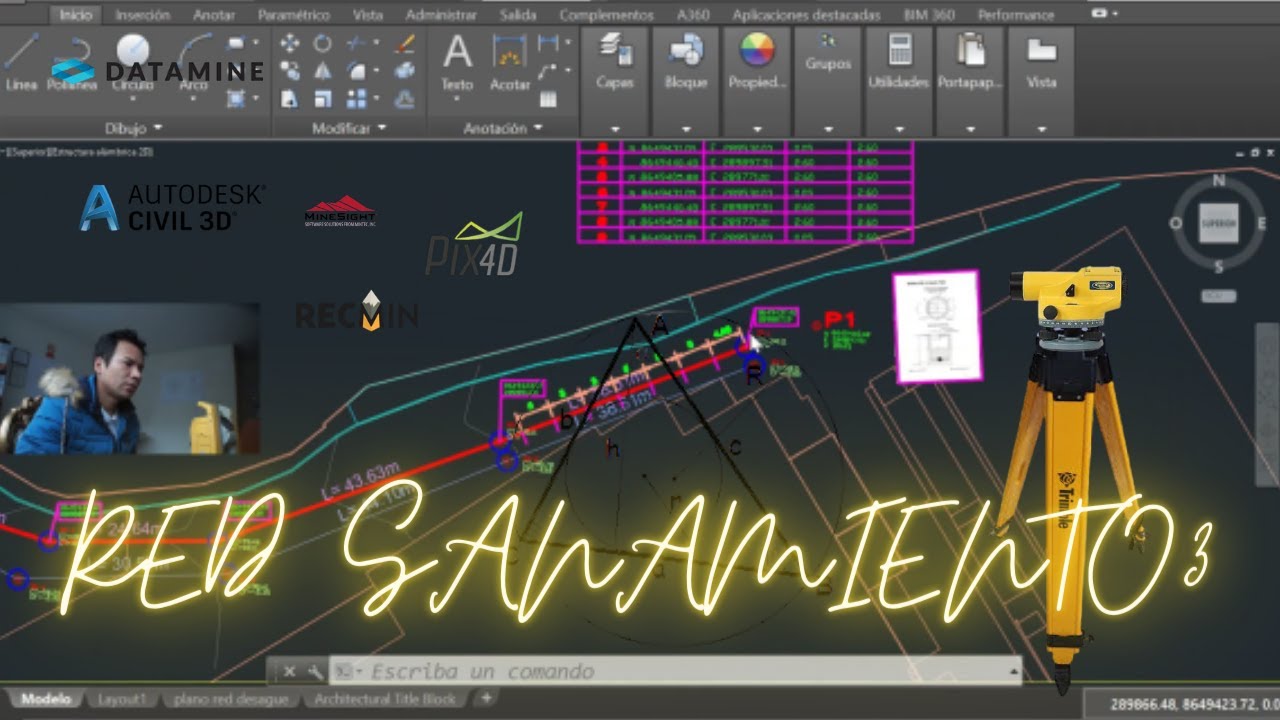Screen dimensions: 1280x720
Task: Click the SUPERIOR face of ViewCube
Action: [1219, 224]
